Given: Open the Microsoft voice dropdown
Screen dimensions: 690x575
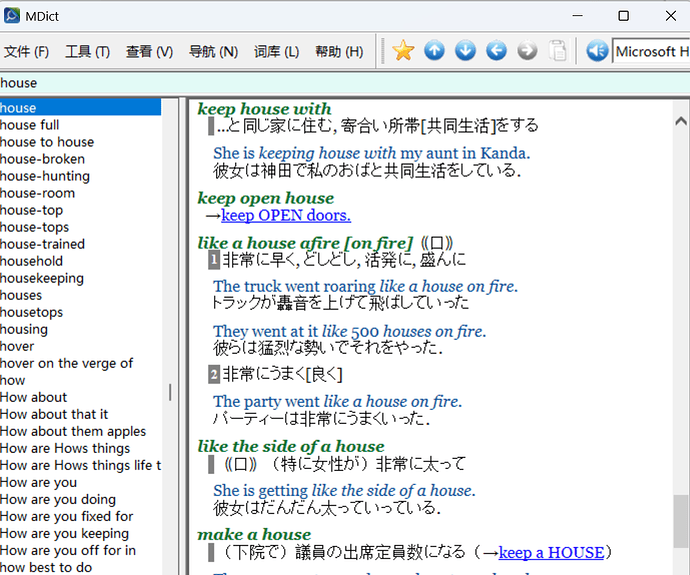Looking at the screenshot, I should tap(651, 51).
